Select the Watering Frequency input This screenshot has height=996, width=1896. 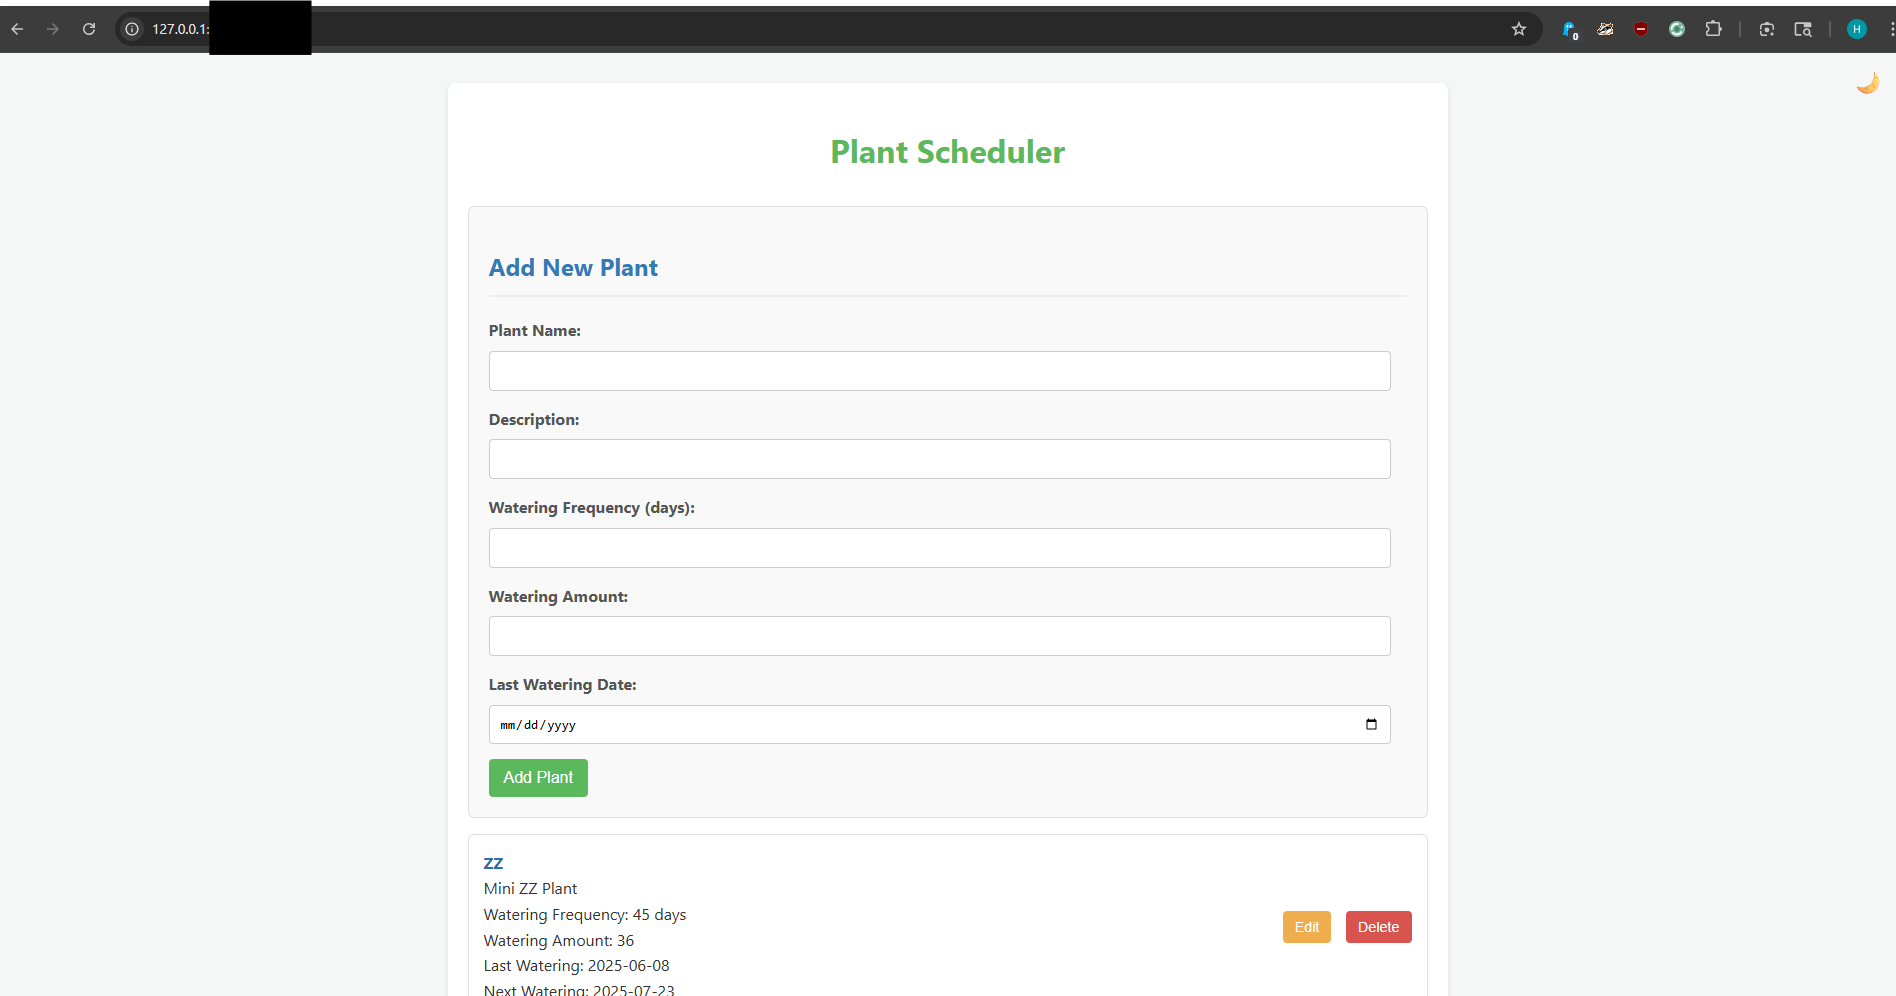pos(939,548)
